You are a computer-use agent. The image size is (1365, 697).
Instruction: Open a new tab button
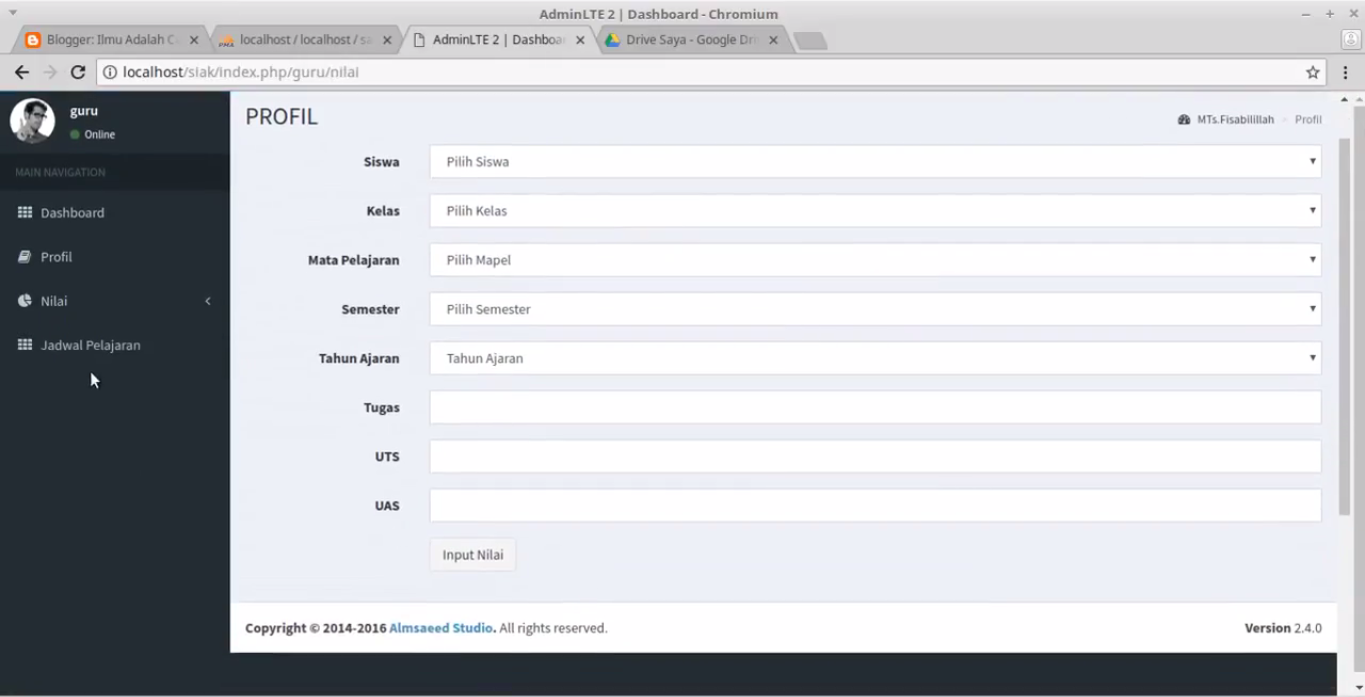pyautogui.click(x=810, y=40)
